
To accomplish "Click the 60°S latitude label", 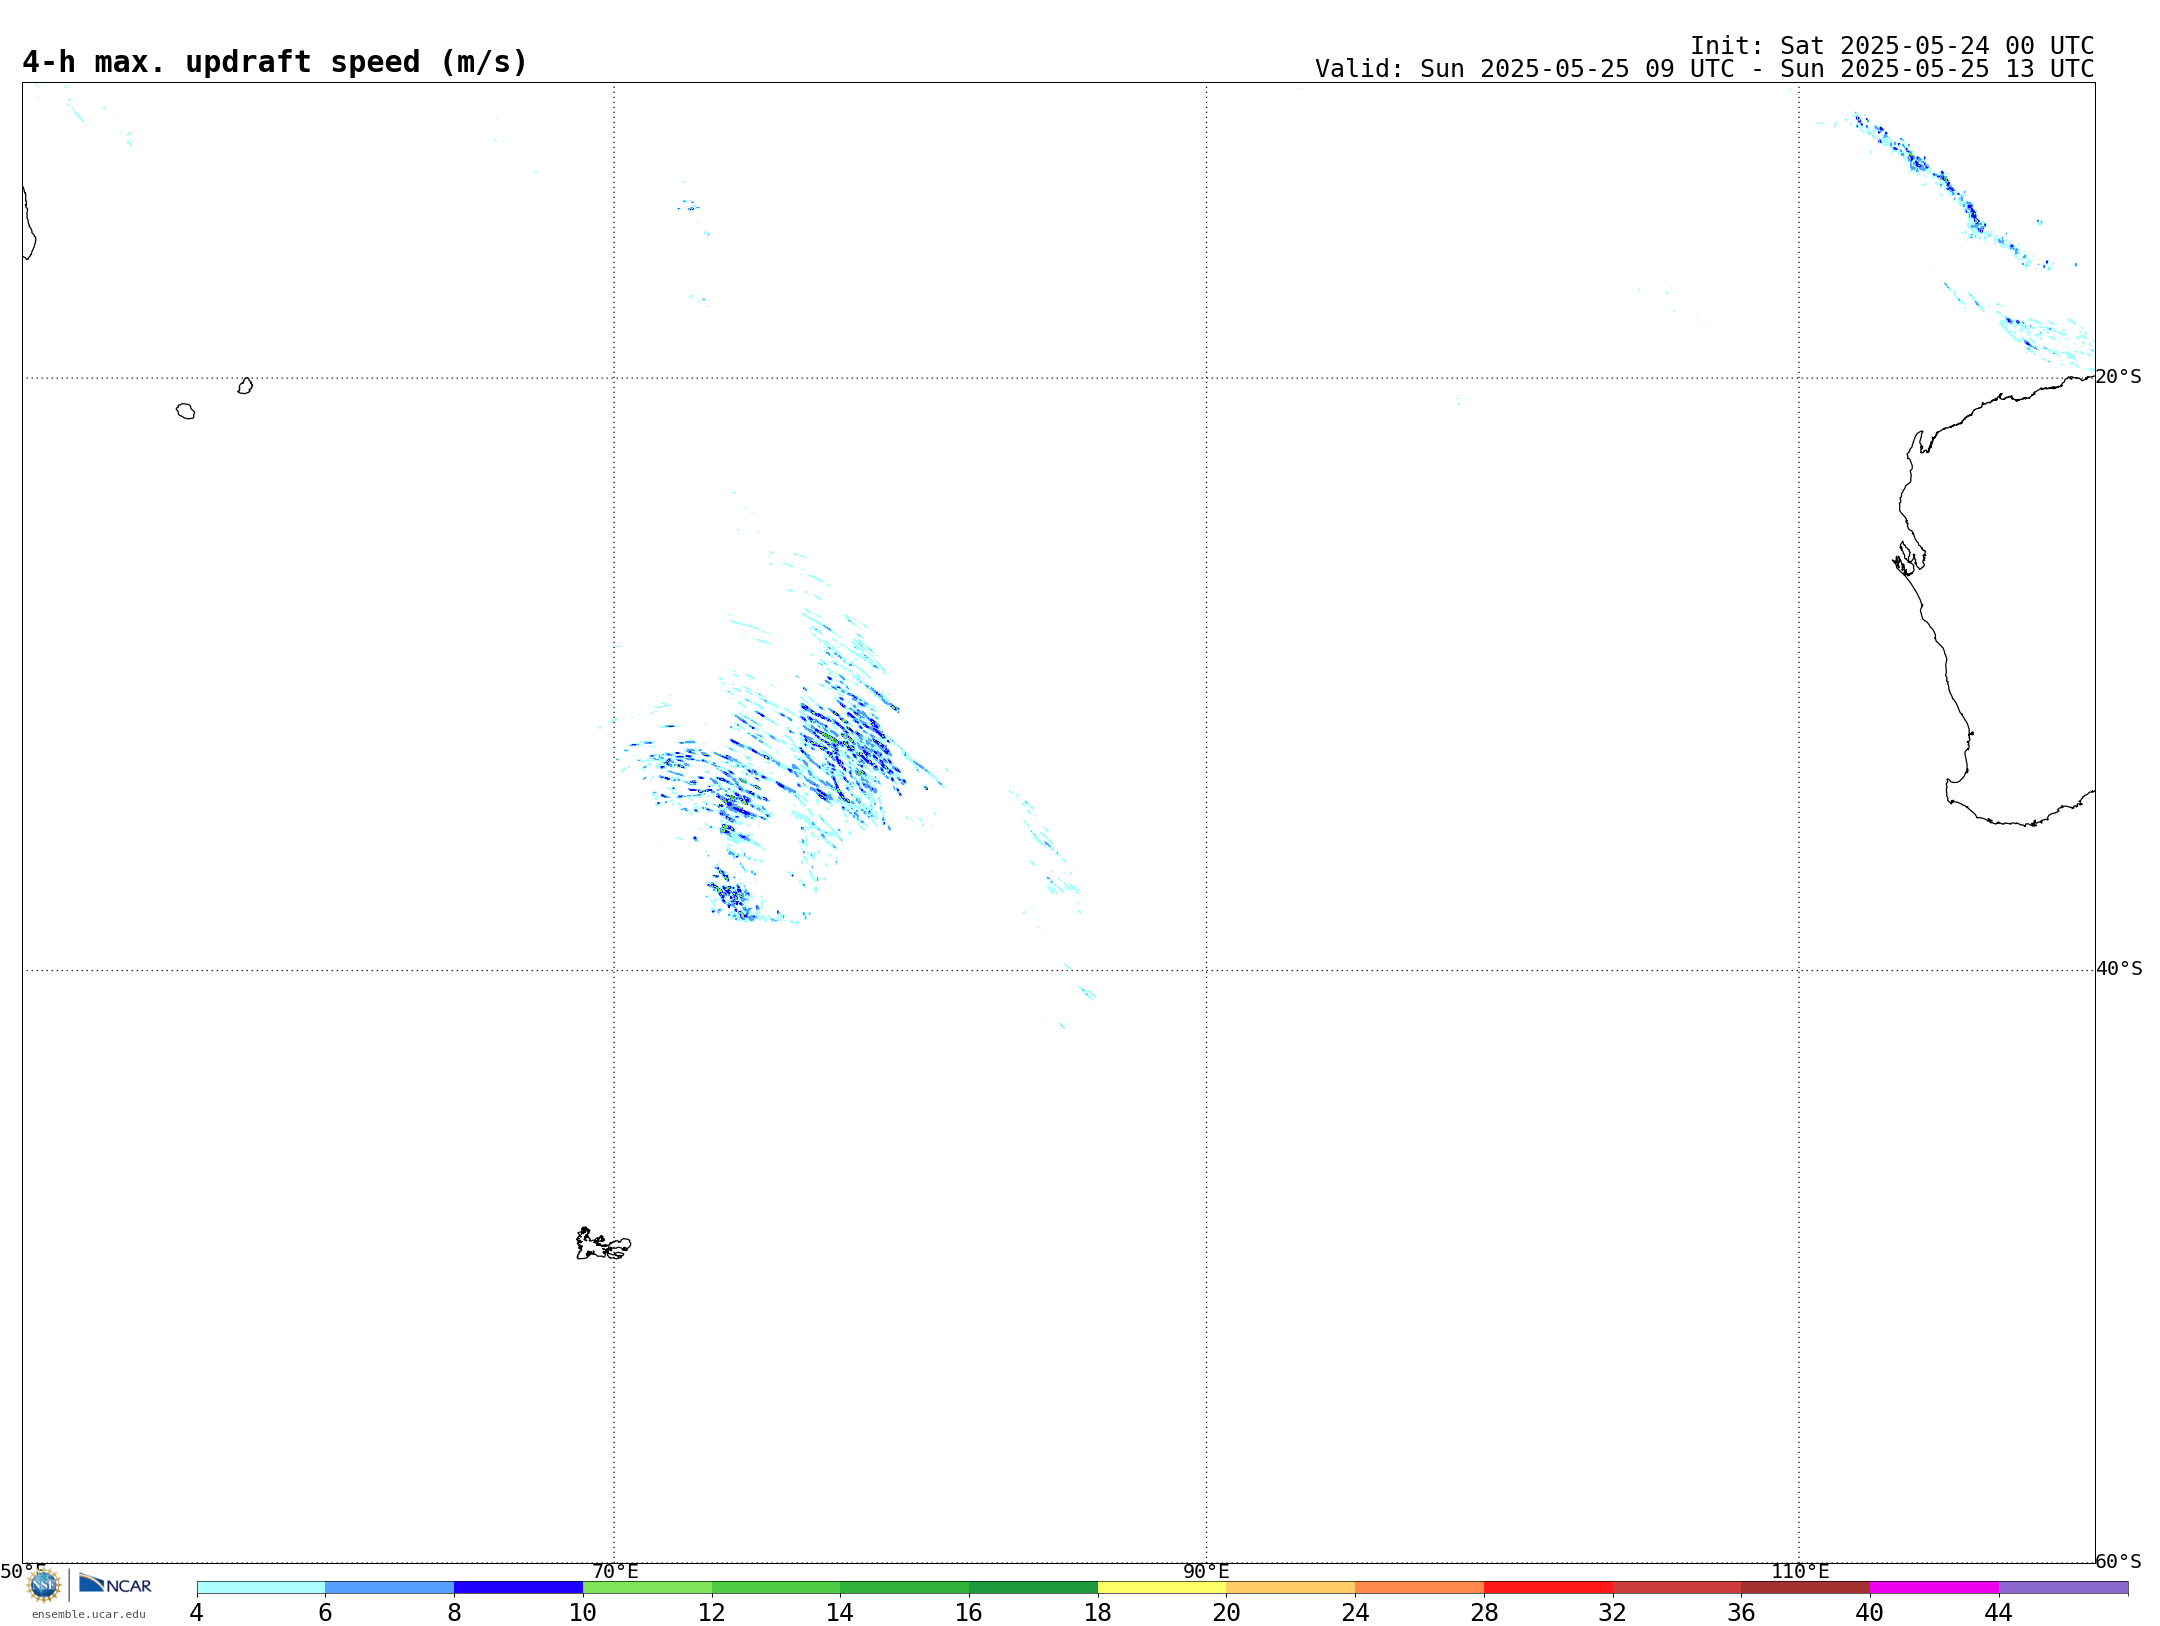I will click(2118, 1561).
